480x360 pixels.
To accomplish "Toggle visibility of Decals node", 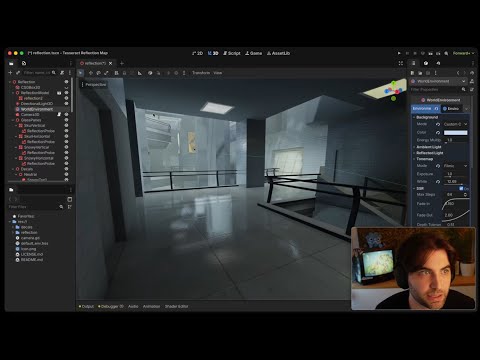I will pos(66,169).
